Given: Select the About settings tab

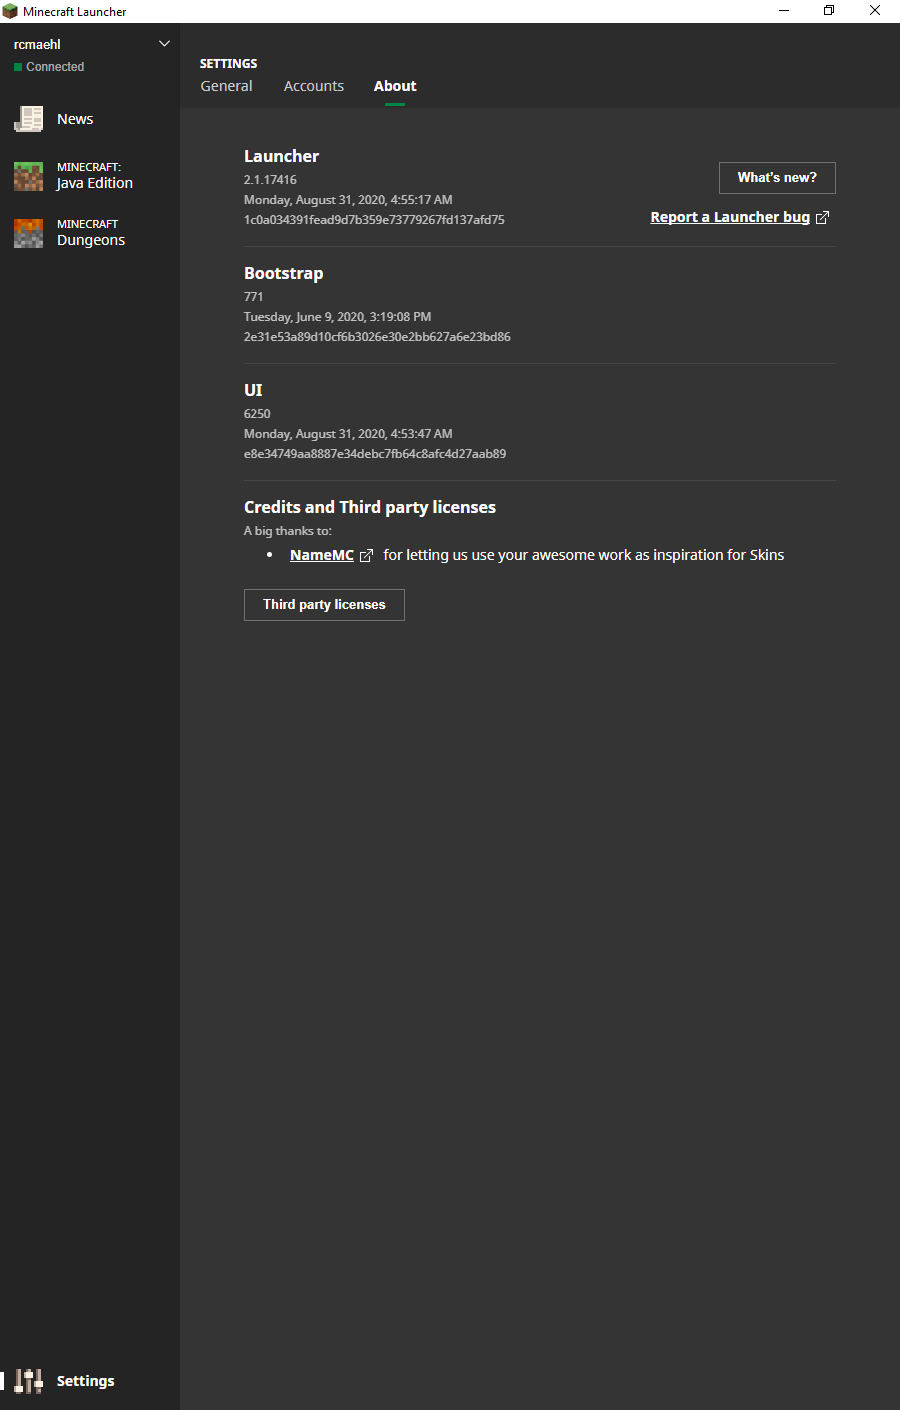Looking at the screenshot, I should pos(395,86).
